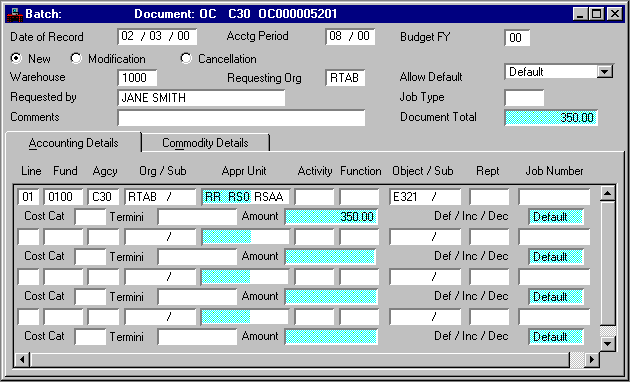Click the Budget FY field
The image size is (630, 382).
pyautogui.click(x=517, y=38)
